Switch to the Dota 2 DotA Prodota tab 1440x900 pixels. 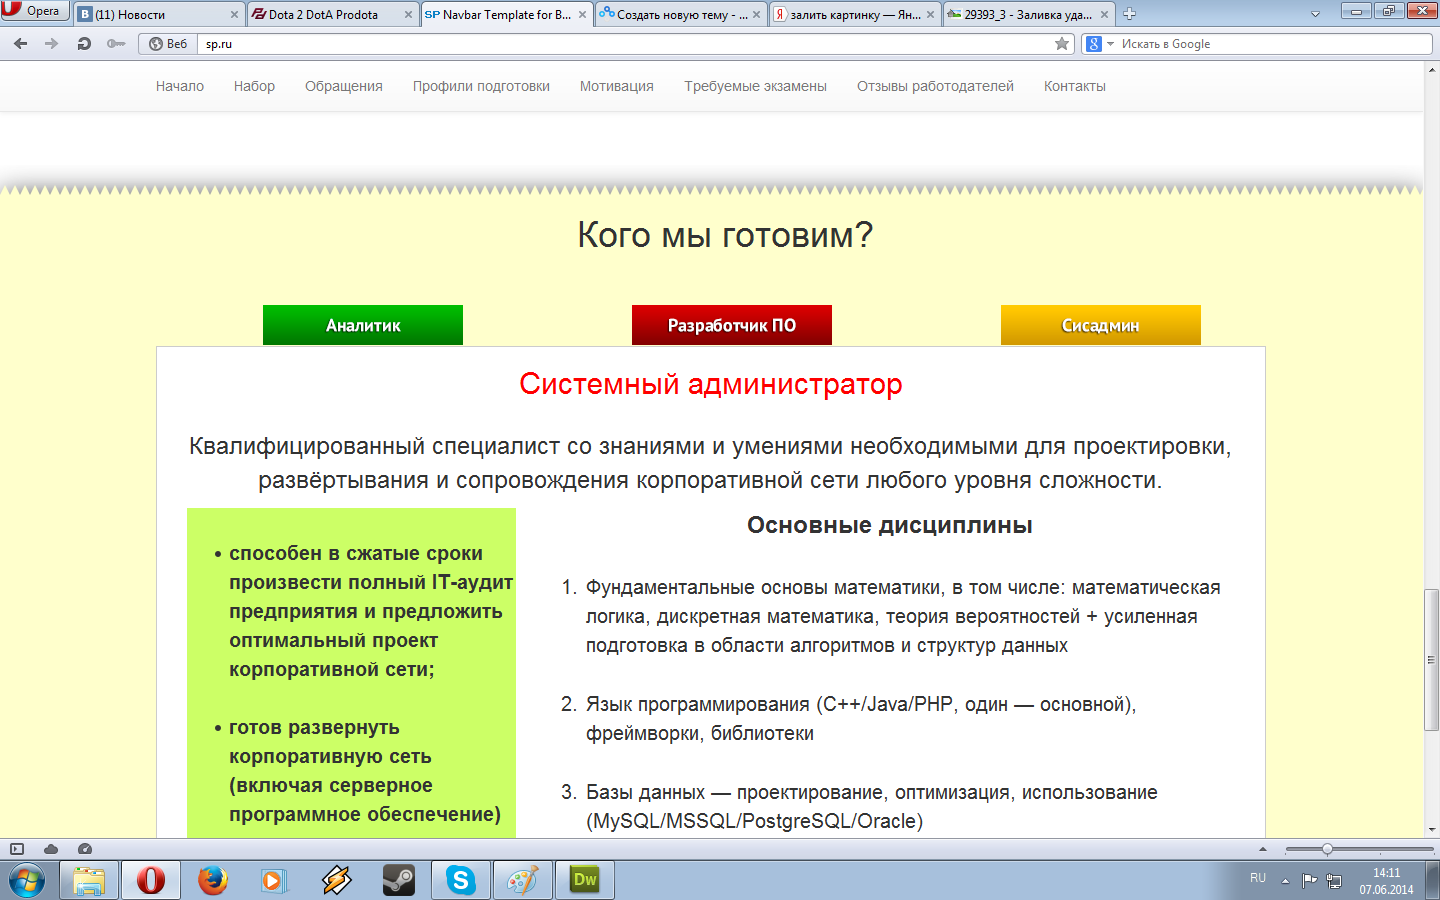click(331, 14)
